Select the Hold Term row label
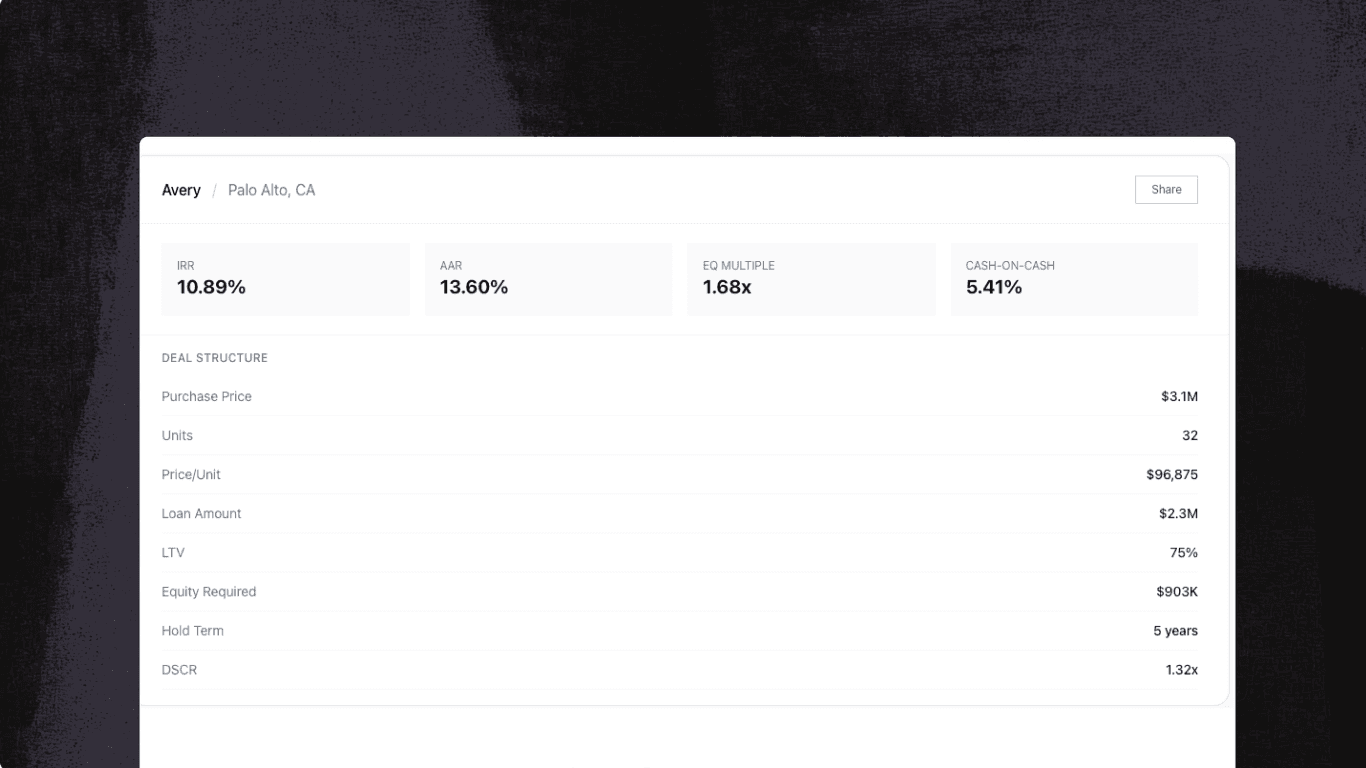 (193, 631)
